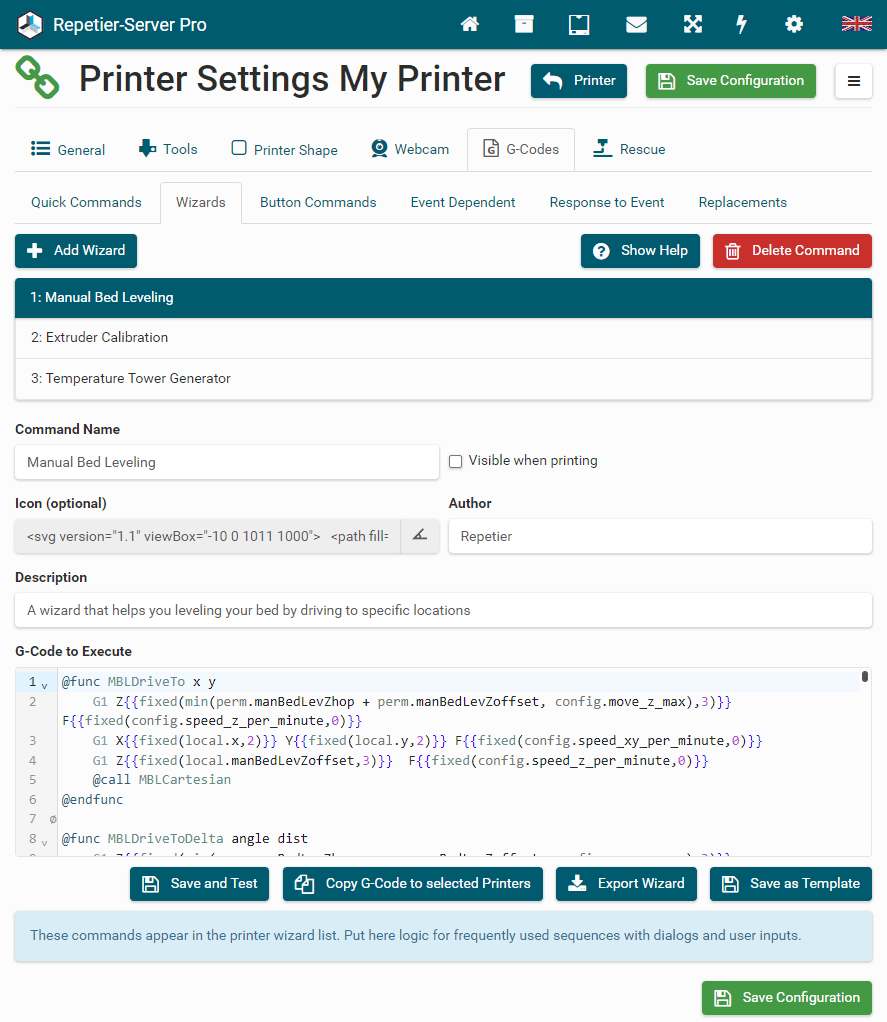Collapse code fold arrow on line 1
The height and width of the screenshot is (1022, 887).
click(x=45, y=684)
